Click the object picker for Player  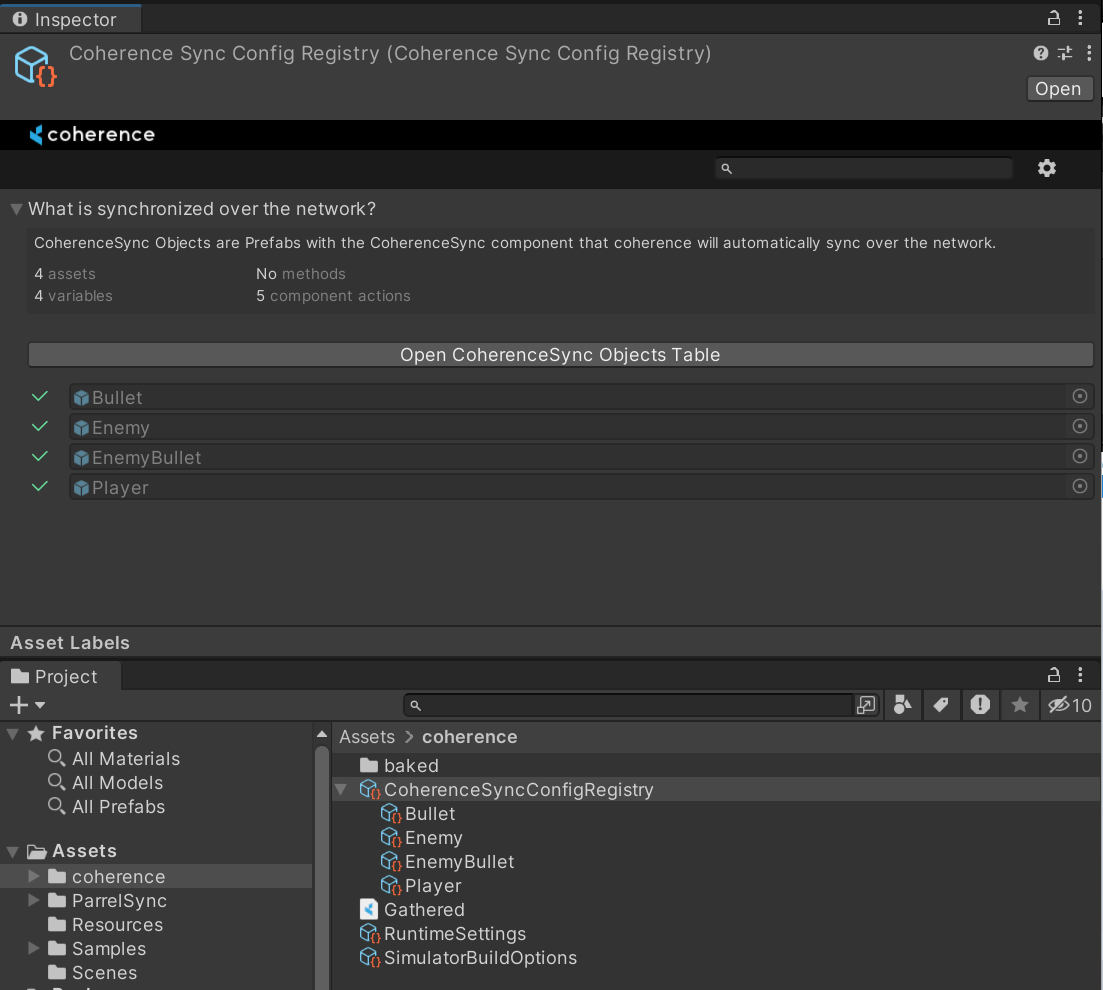(1079, 487)
